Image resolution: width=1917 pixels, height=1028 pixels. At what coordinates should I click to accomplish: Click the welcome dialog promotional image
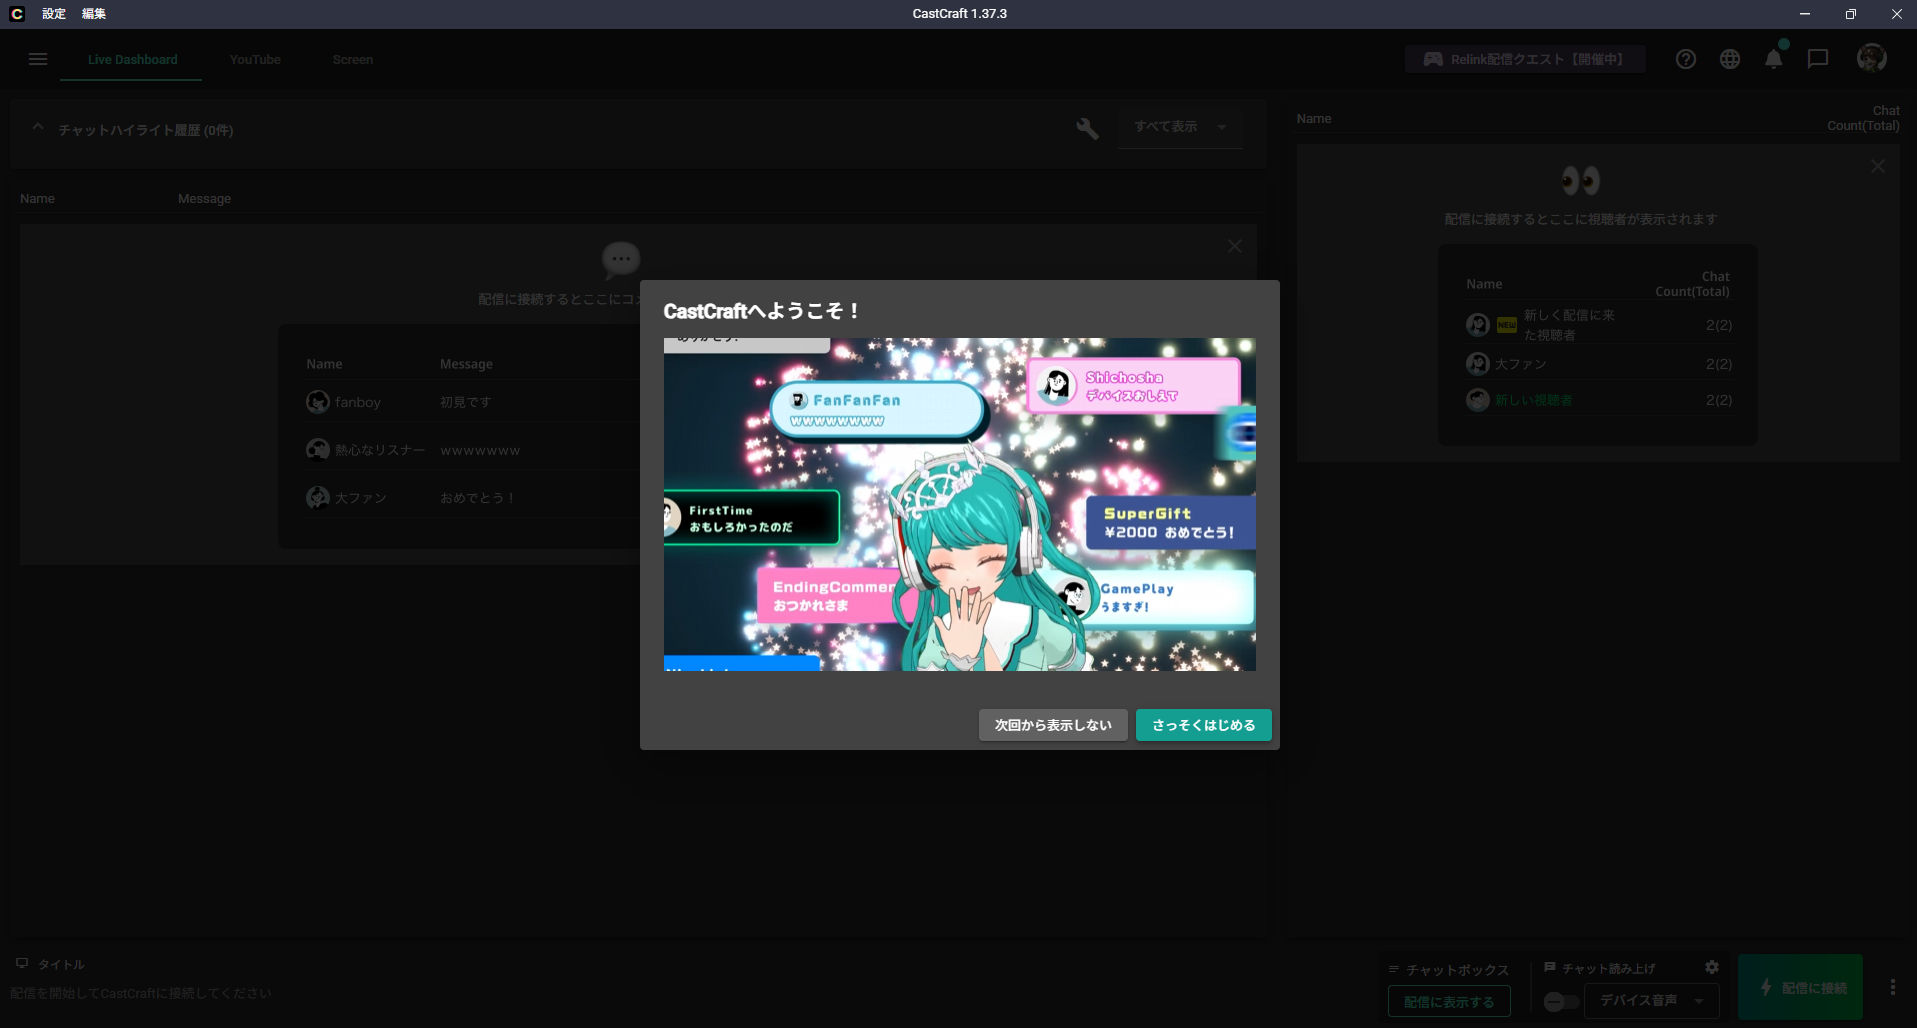pos(959,504)
